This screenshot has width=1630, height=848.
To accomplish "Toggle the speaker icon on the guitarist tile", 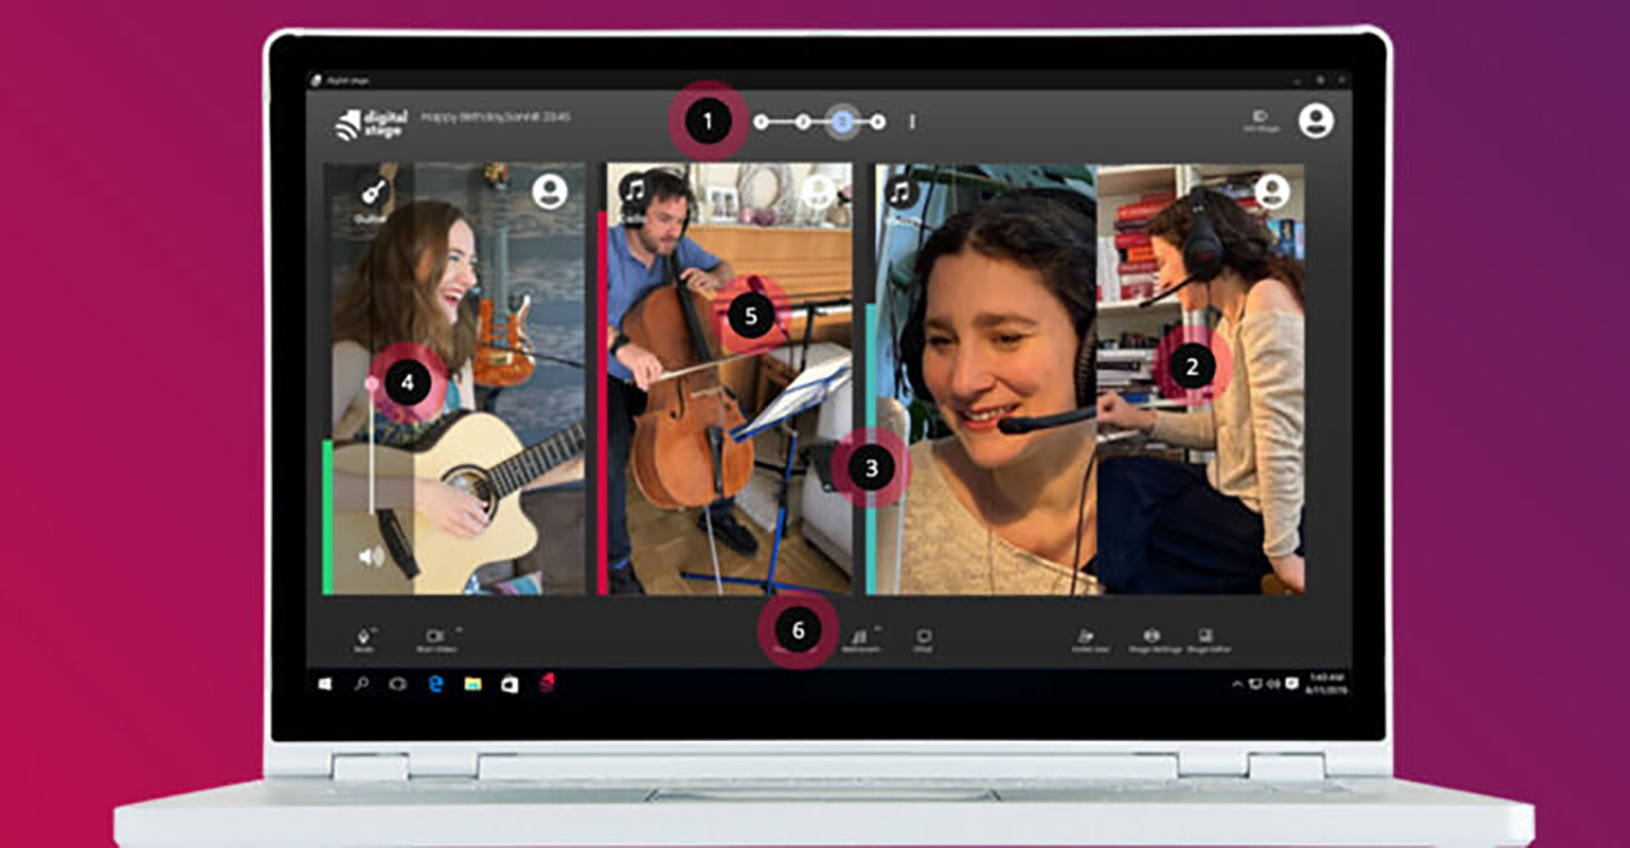I will (x=371, y=556).
